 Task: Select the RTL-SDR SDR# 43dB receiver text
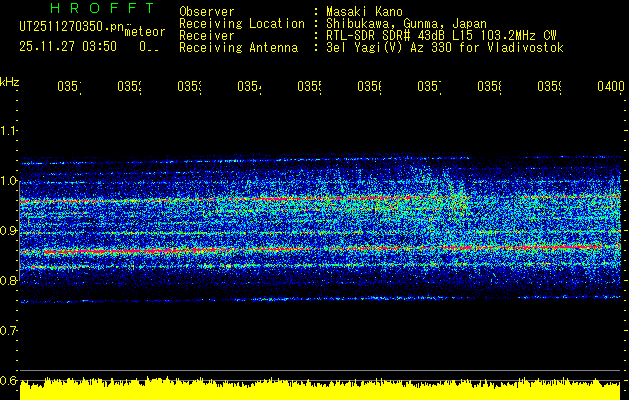pyautogui.click(x=441, y=36)
